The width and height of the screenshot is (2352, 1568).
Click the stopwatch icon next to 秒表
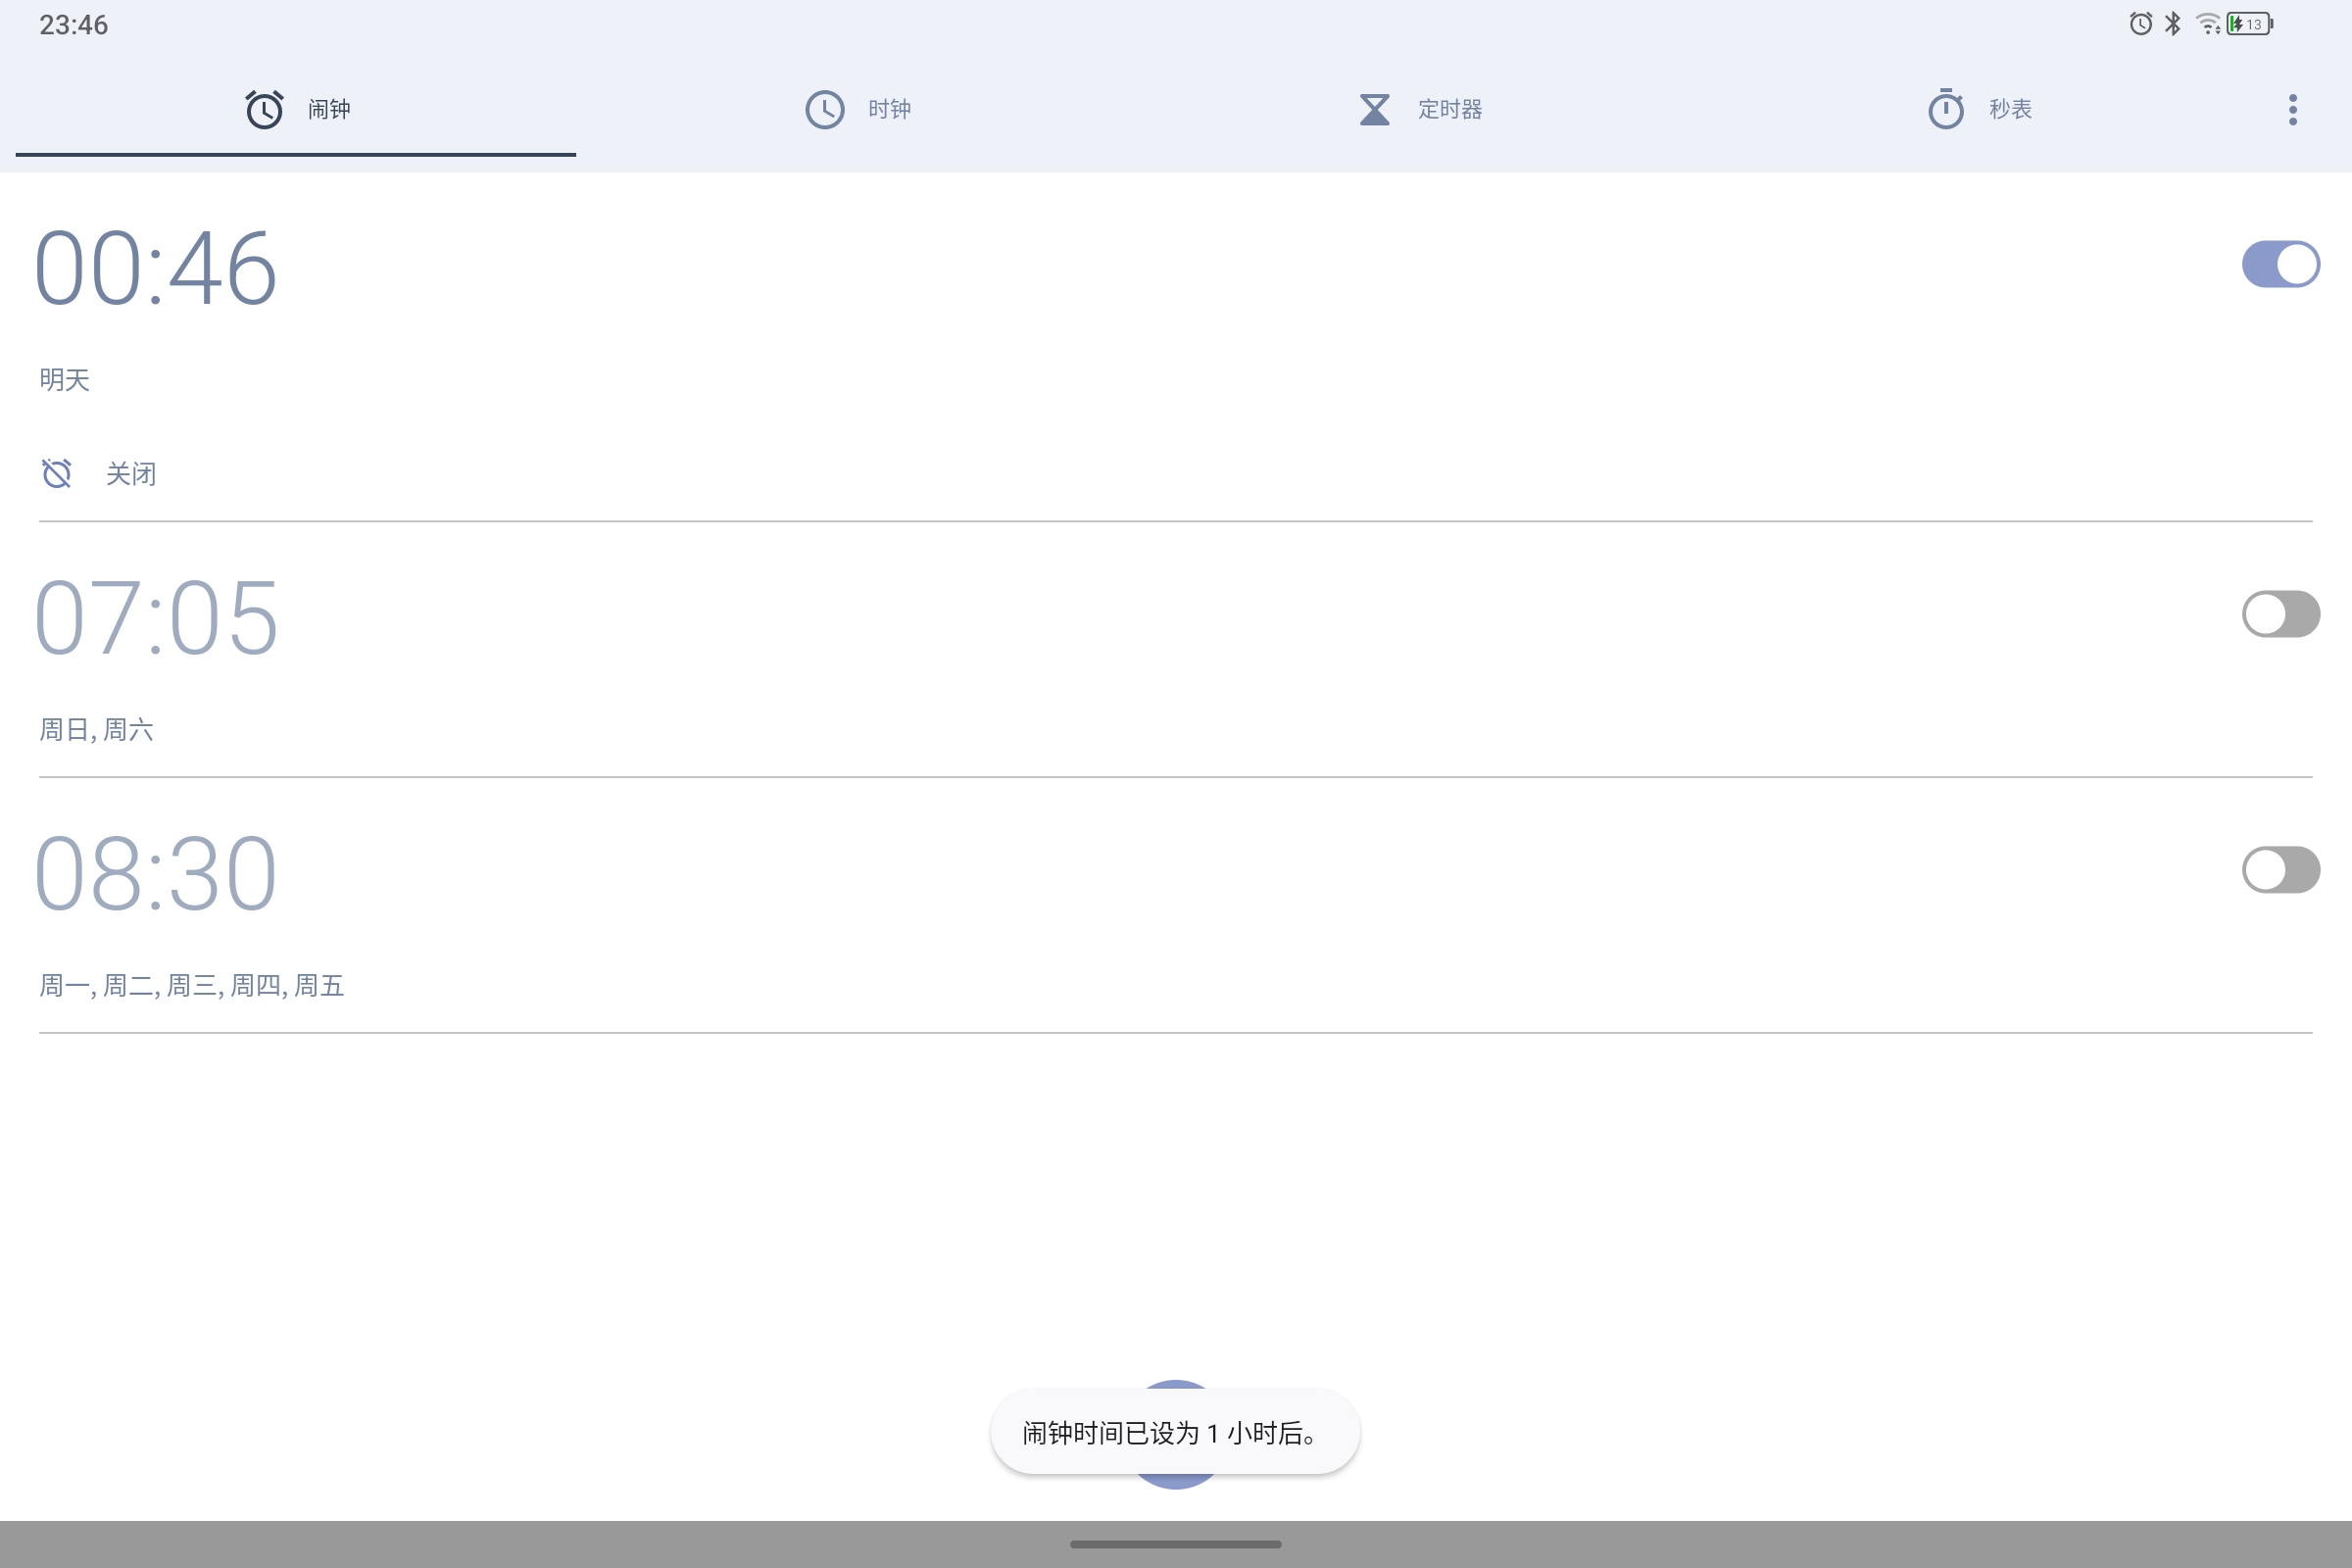click(1945, 109)
